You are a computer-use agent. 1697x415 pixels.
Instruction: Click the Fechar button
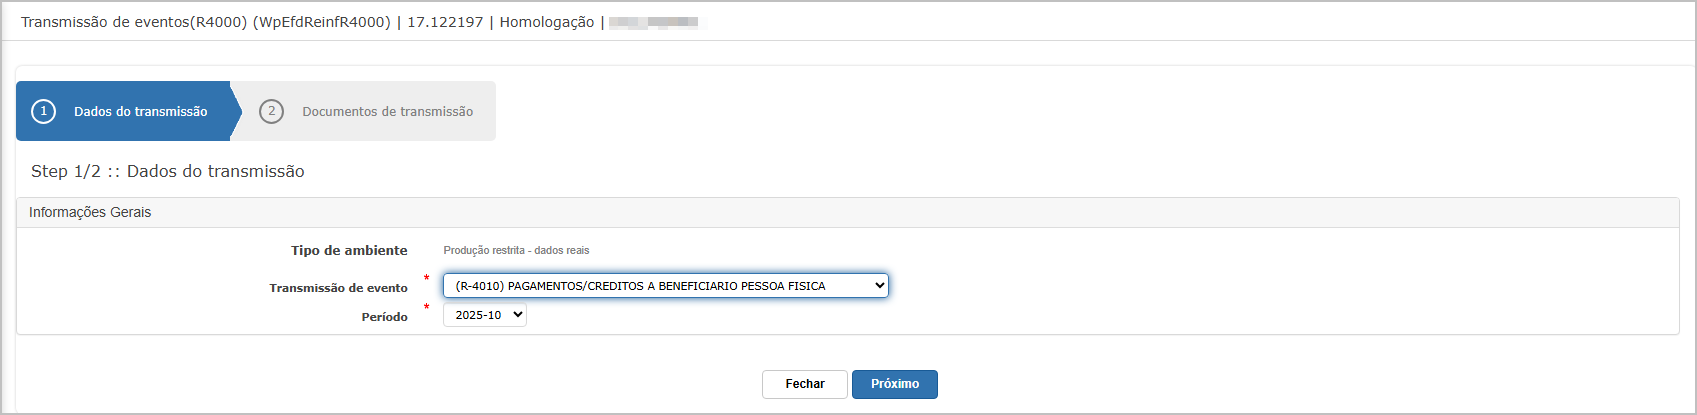(805, 384)
